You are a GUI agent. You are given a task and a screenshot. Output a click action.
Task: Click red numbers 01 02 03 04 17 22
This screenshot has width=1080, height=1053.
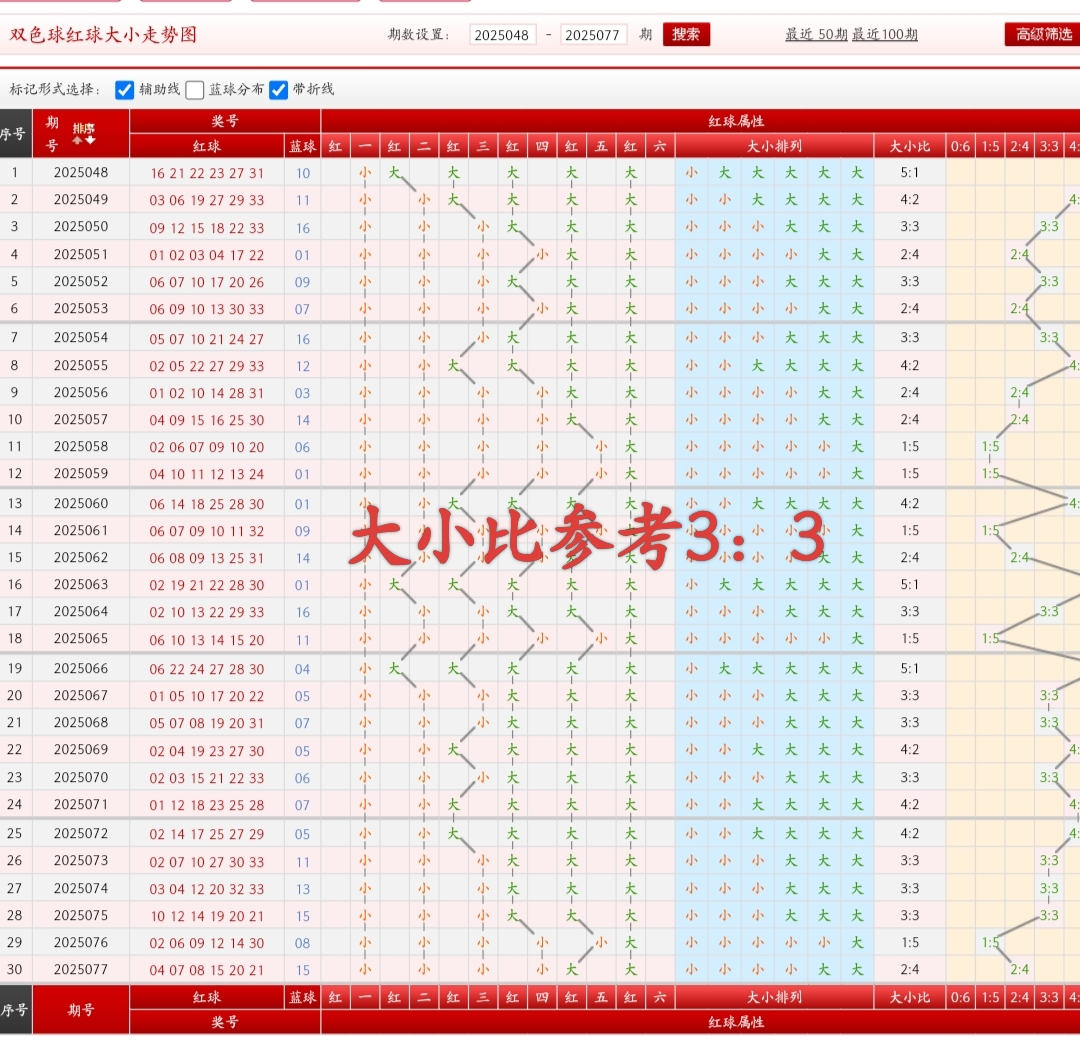pyautogui.click(x=207, y=256)
